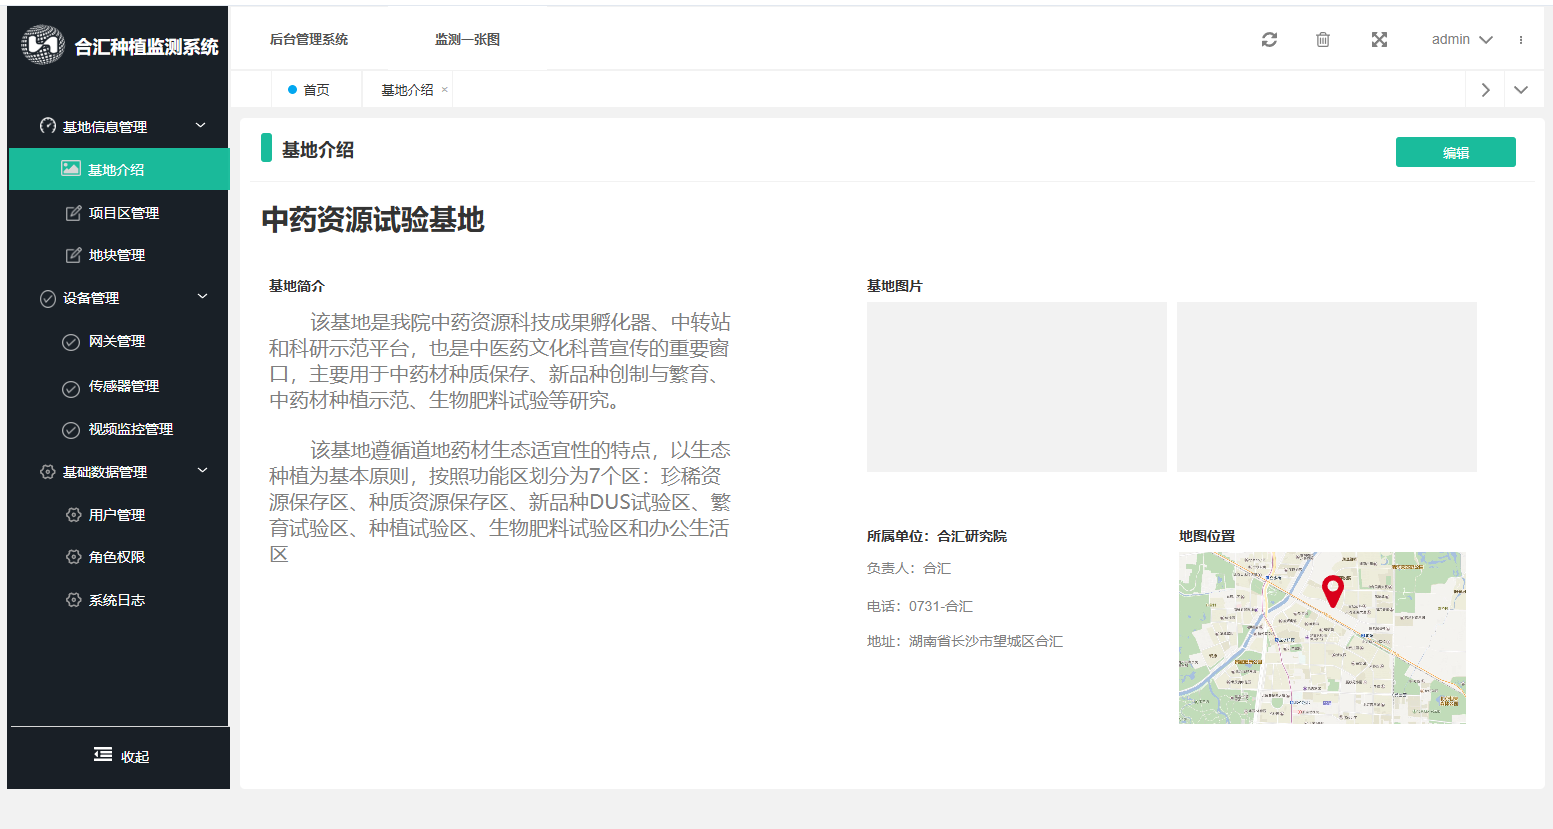Switch to the 首页 tab
This screenshot has height=829, width=1553.
315,89
